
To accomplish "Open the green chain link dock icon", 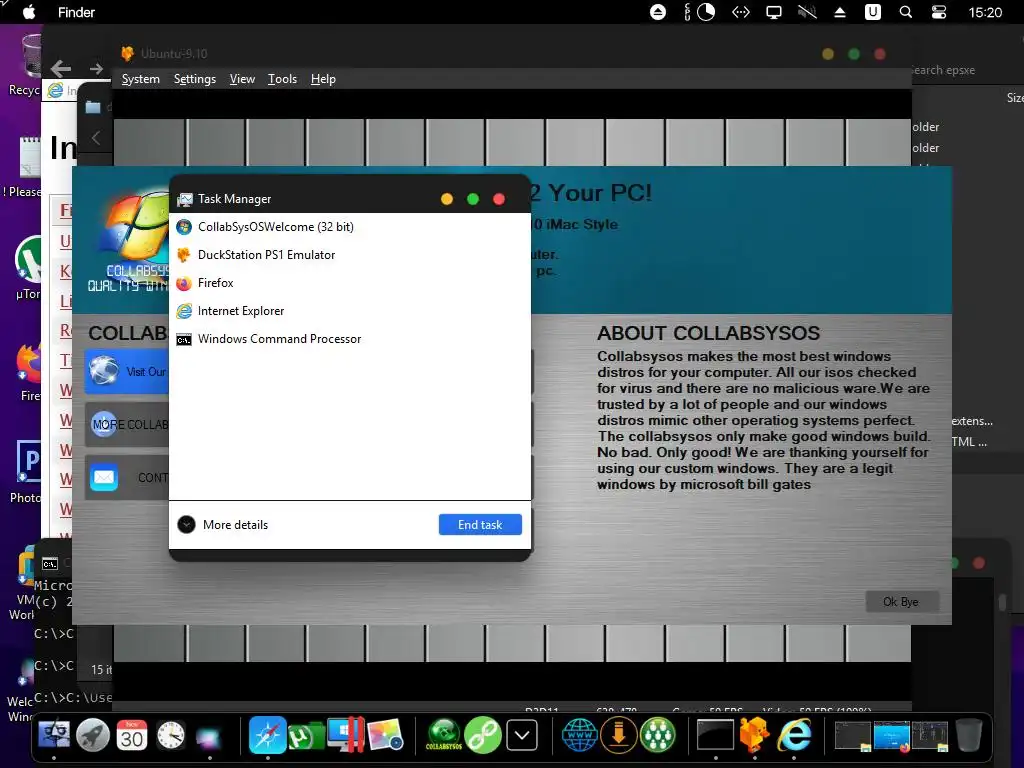I will (483, 735).
